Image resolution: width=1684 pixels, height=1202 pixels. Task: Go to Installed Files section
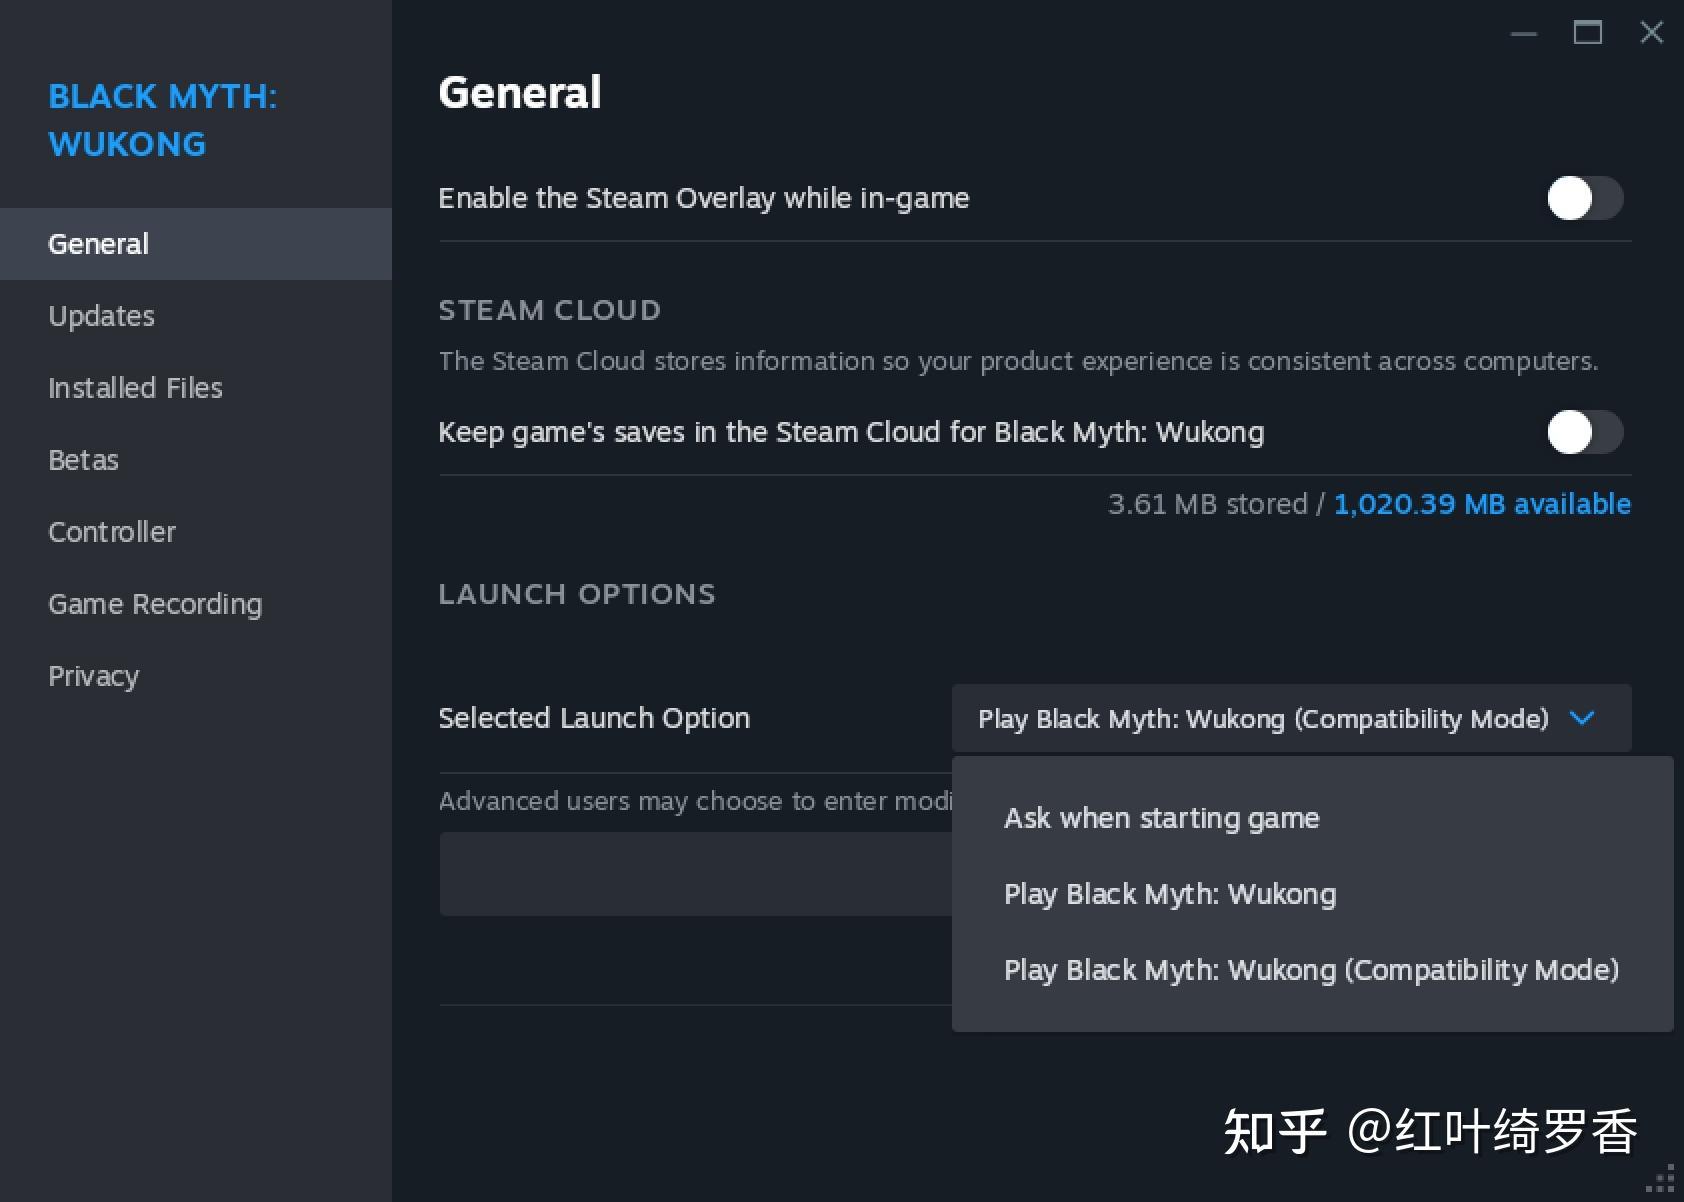(x=135, y=388)
